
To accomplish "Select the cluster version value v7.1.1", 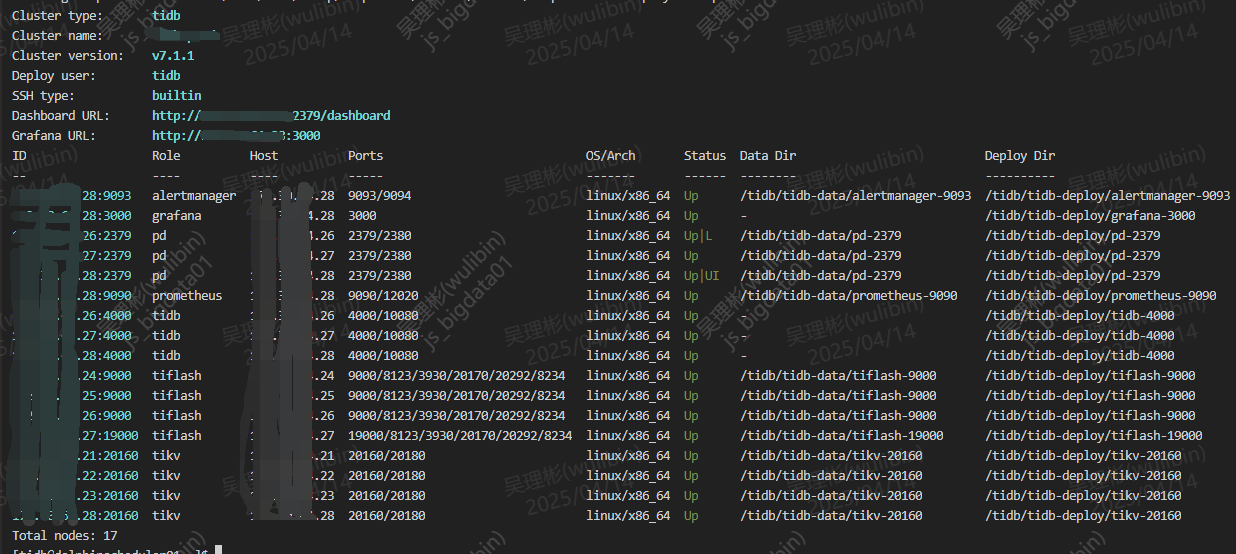I will pyautogui.click(x=173, y=56).
